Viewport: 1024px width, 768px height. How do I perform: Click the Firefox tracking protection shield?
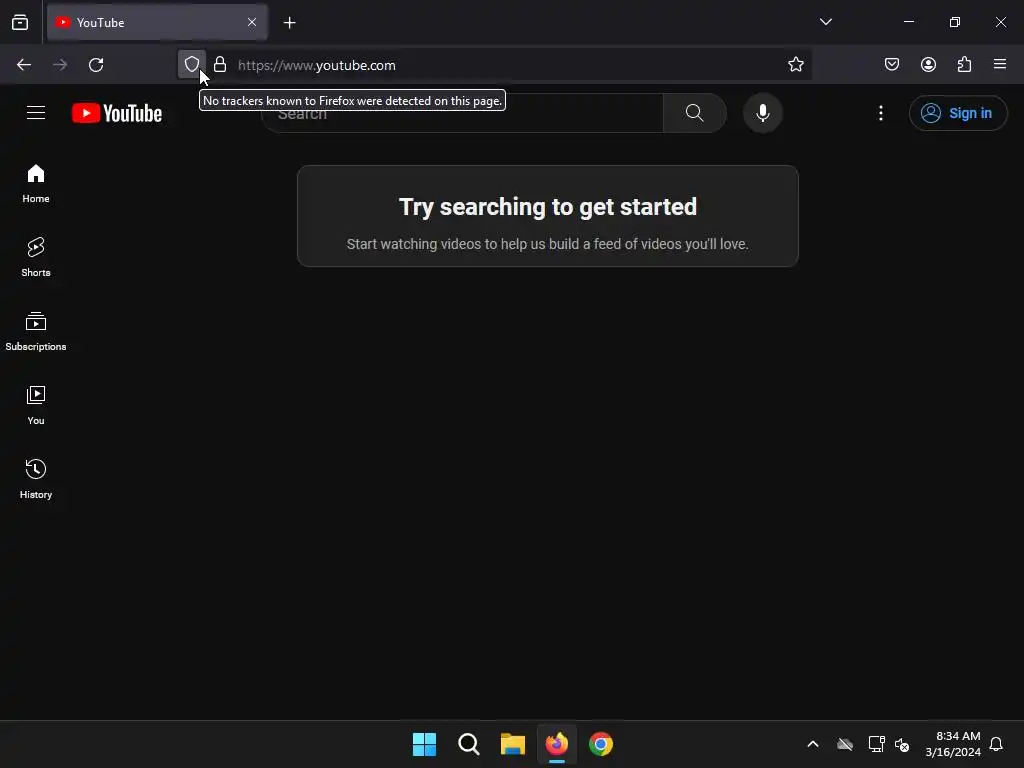[192, 65]
